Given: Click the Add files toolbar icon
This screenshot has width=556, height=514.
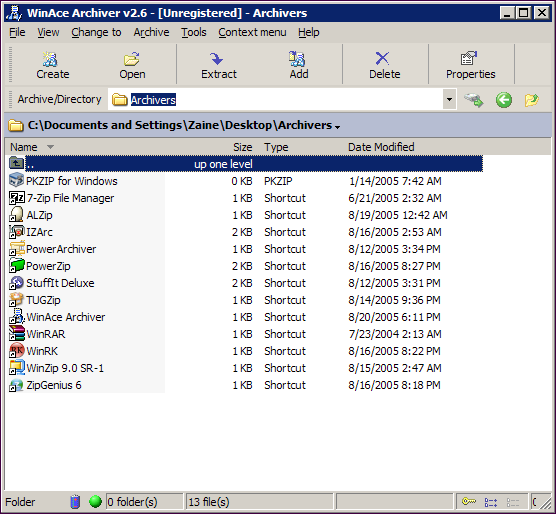Looking at the screenshot, I should click(x=297, y=59).
